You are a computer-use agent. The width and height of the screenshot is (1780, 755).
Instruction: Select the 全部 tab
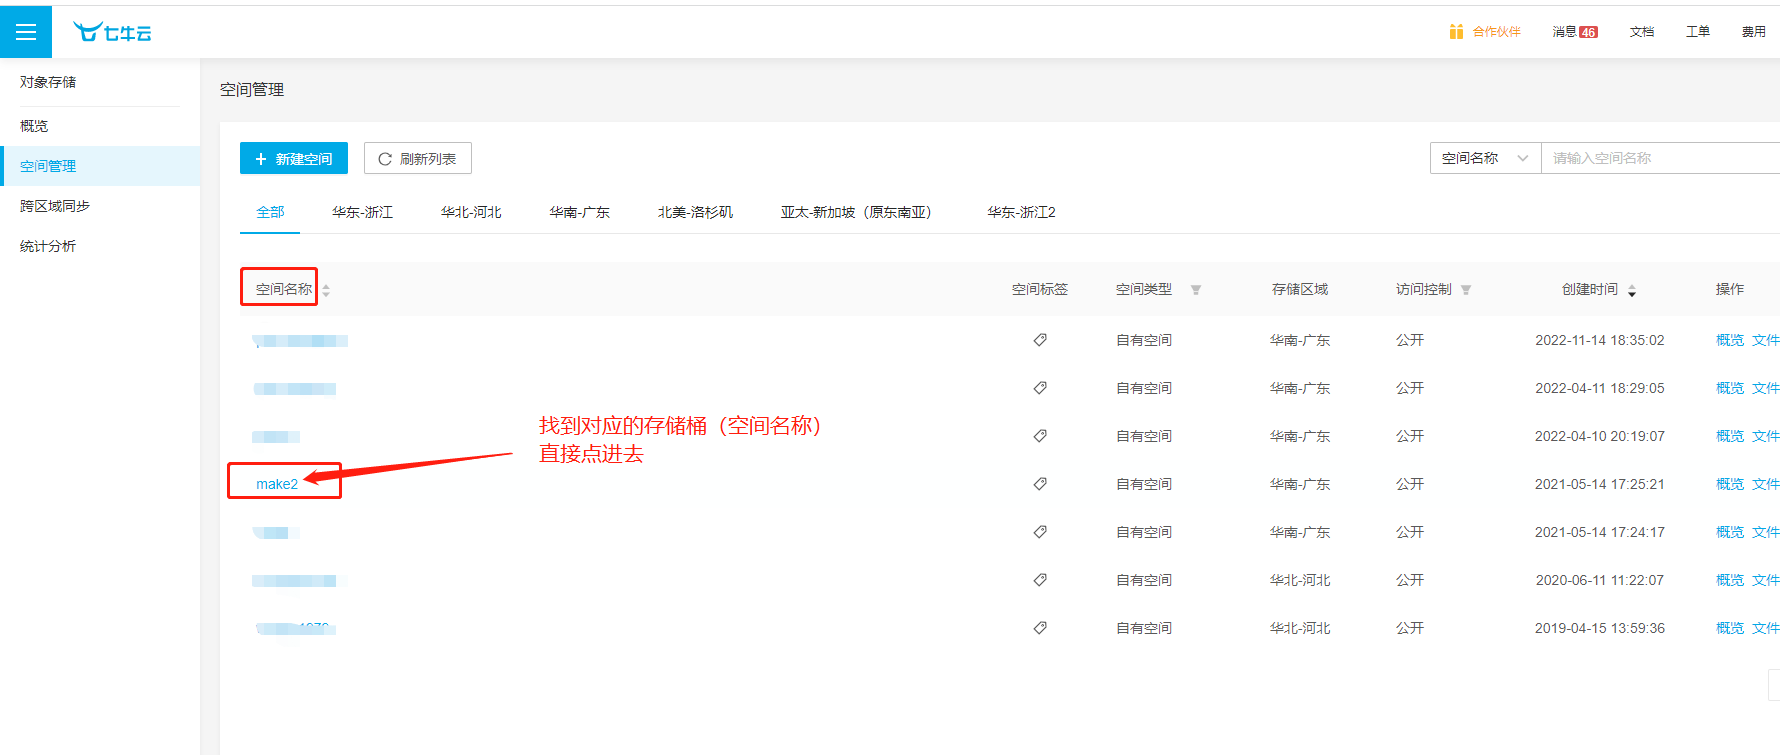(270, 212)
